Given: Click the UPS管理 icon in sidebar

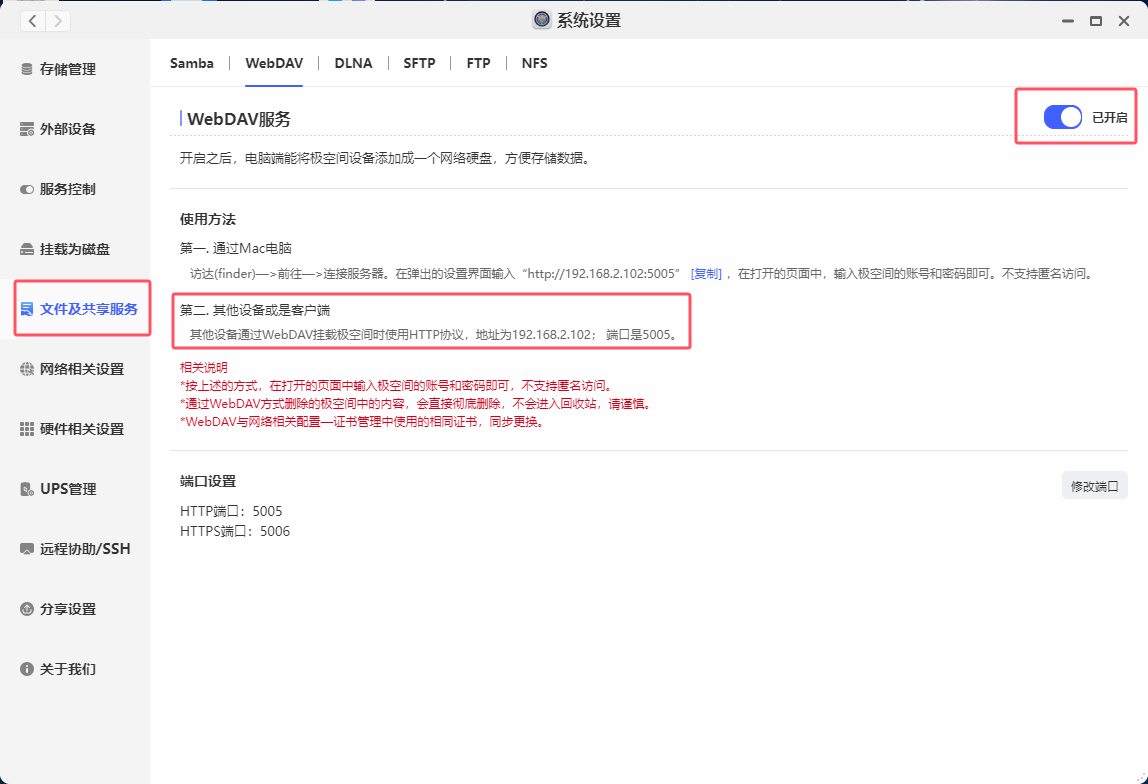Looking at the screenshot, I should 27,489.
